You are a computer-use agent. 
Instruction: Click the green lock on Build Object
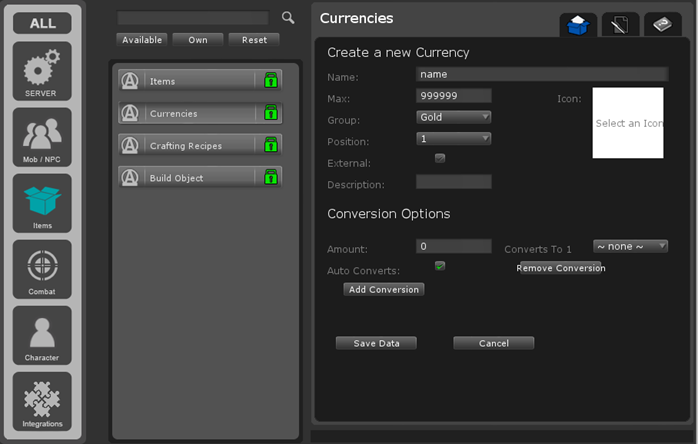tap(270, 178)
